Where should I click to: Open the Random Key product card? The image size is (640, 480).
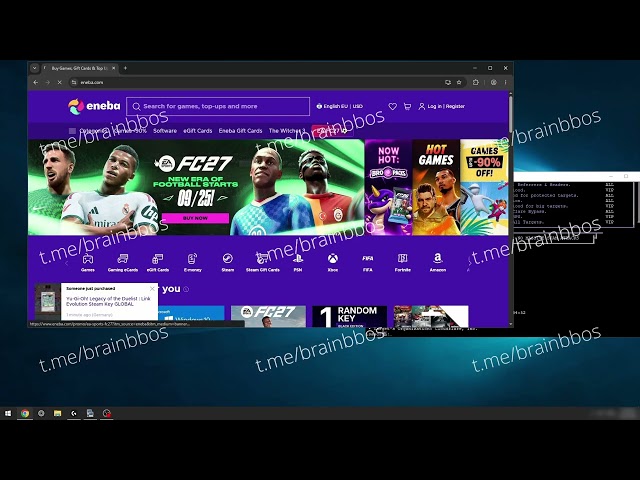coord(349,316)
